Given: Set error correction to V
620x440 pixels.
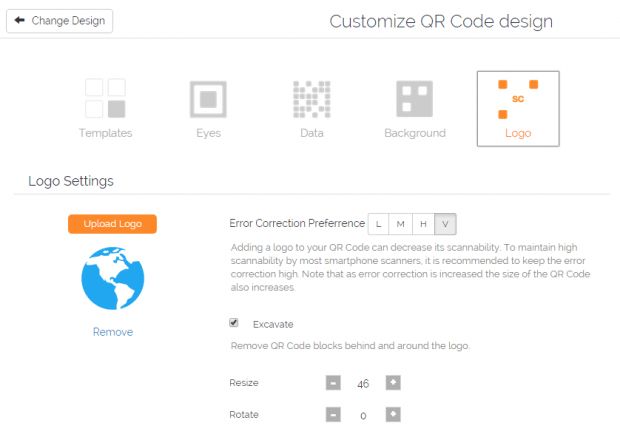Looking at the screenshot, I should (445, 224).
